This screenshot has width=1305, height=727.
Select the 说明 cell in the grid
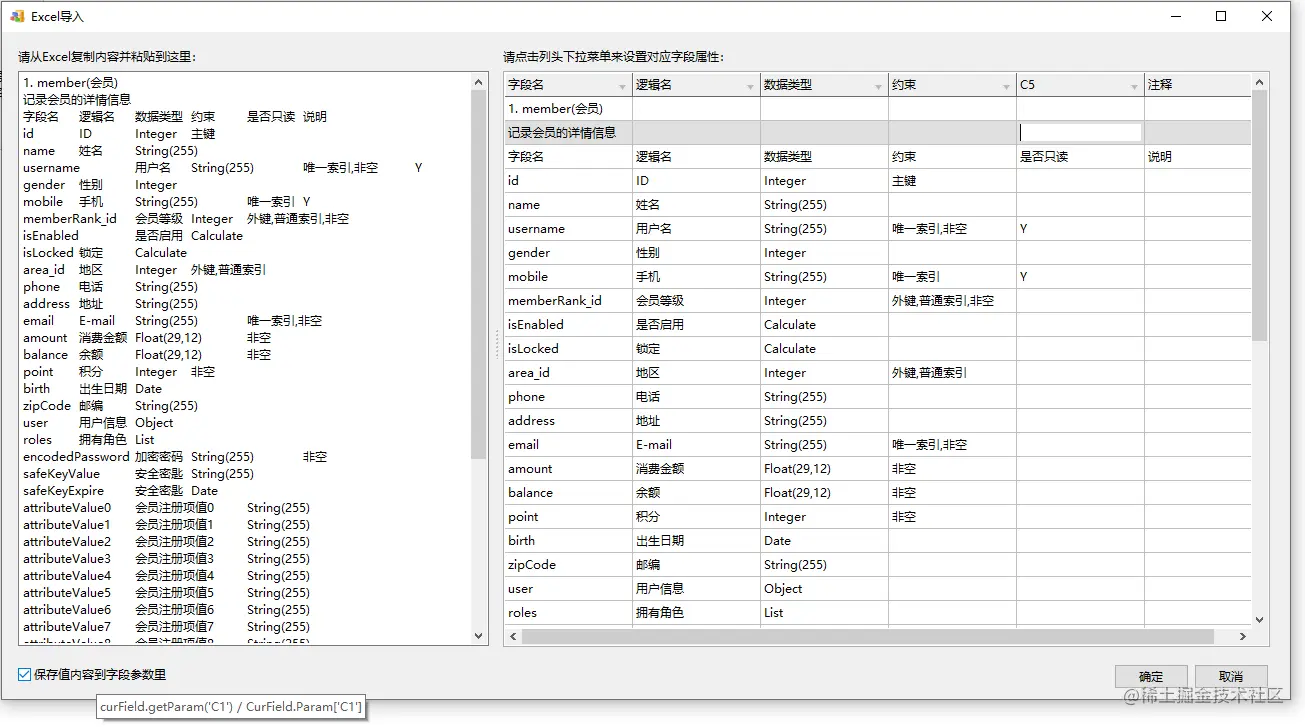(1198, 156)
